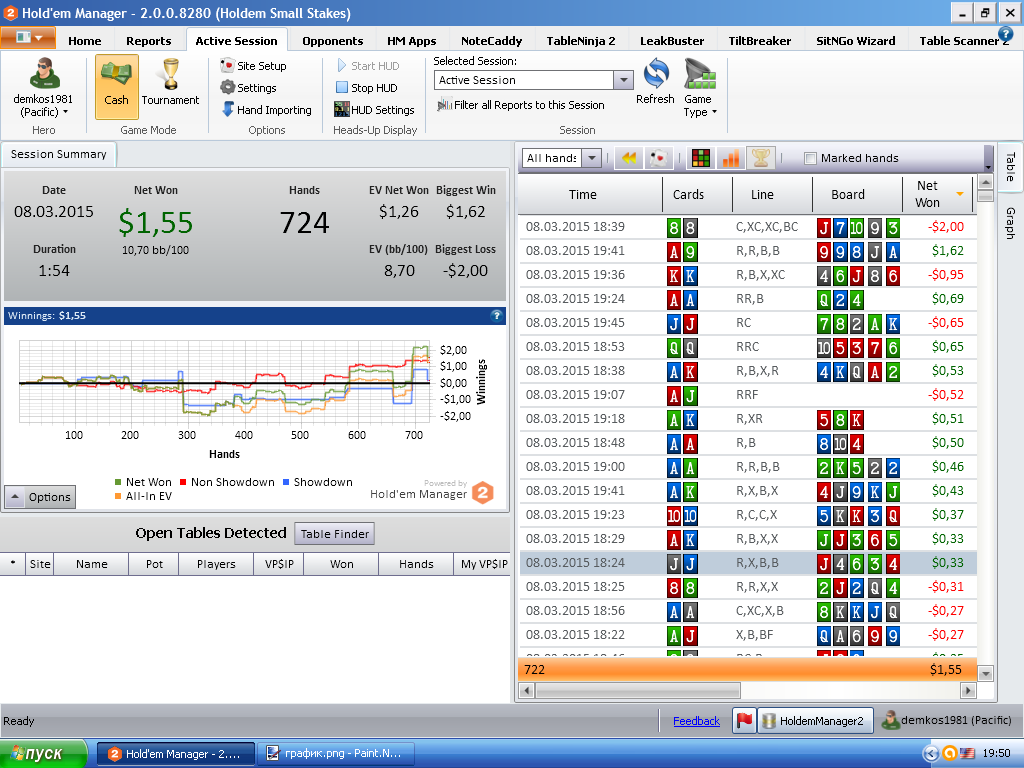Expand hidden system tray icons arrow

click(931, 754)
